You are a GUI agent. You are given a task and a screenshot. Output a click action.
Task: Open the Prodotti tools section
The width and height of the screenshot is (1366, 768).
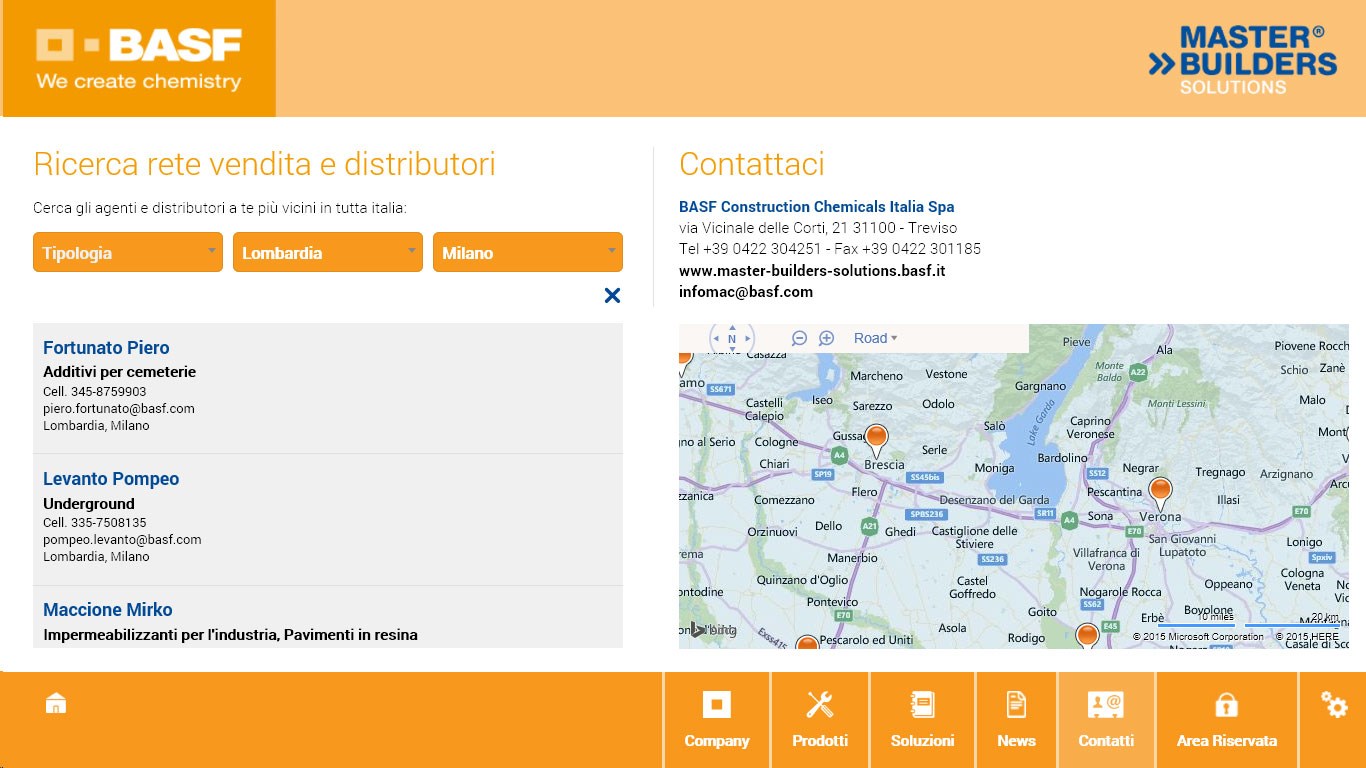coord(820,720)
